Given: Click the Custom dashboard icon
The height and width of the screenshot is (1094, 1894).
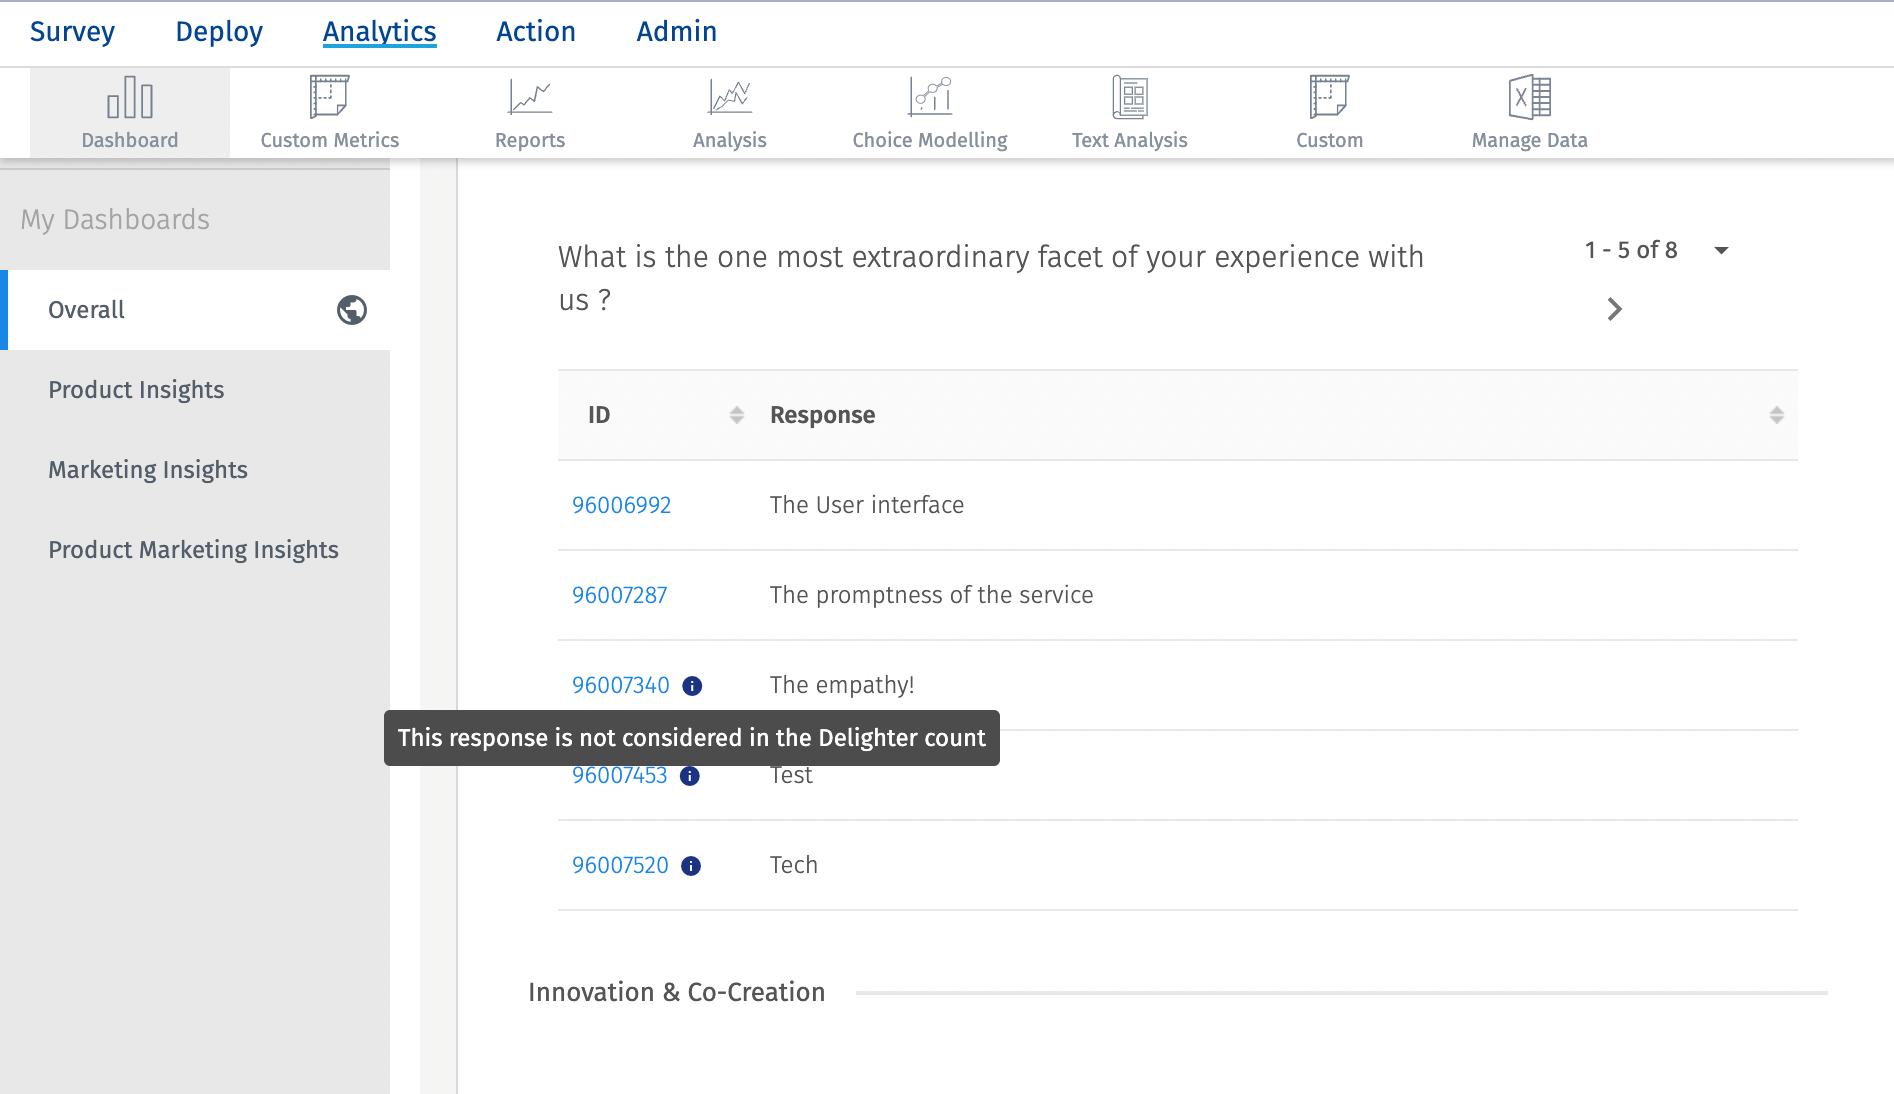Looking at the screenshot, I should pos(1329,110).
